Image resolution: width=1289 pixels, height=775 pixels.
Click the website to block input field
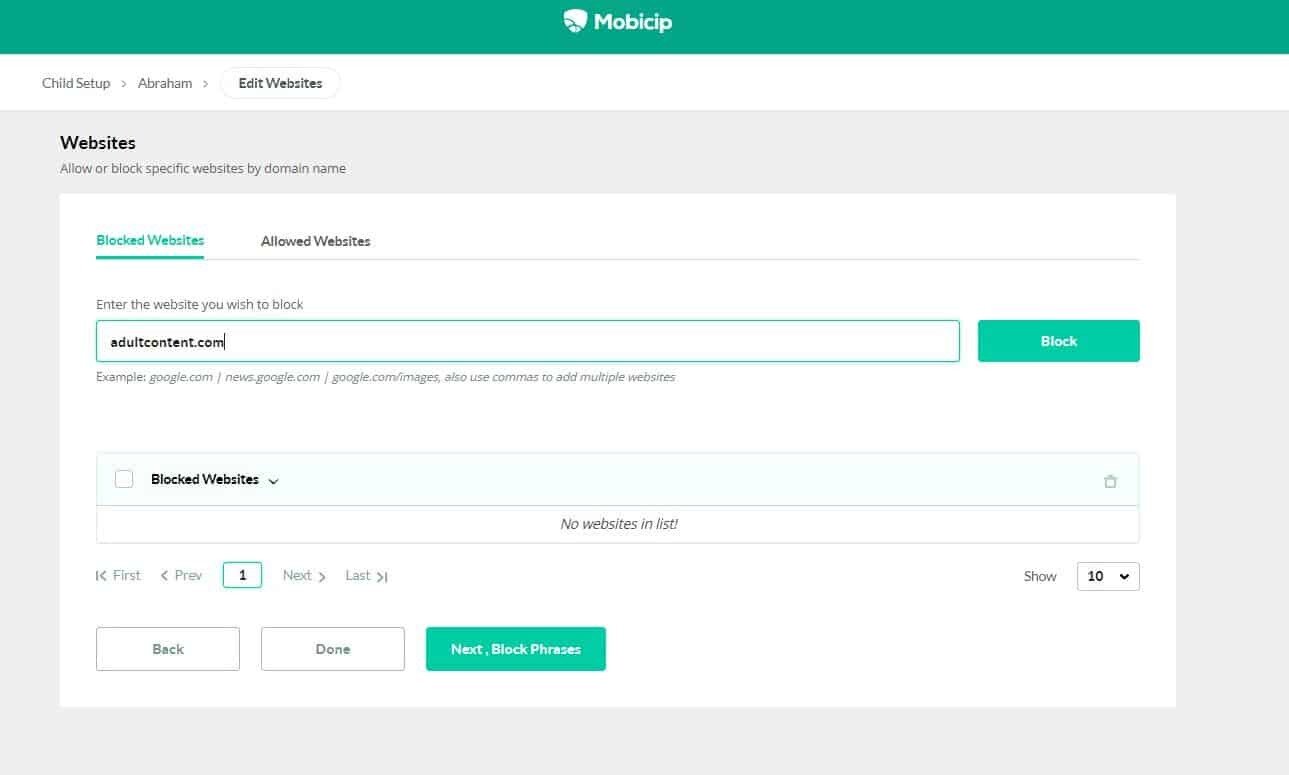point(527,341)
